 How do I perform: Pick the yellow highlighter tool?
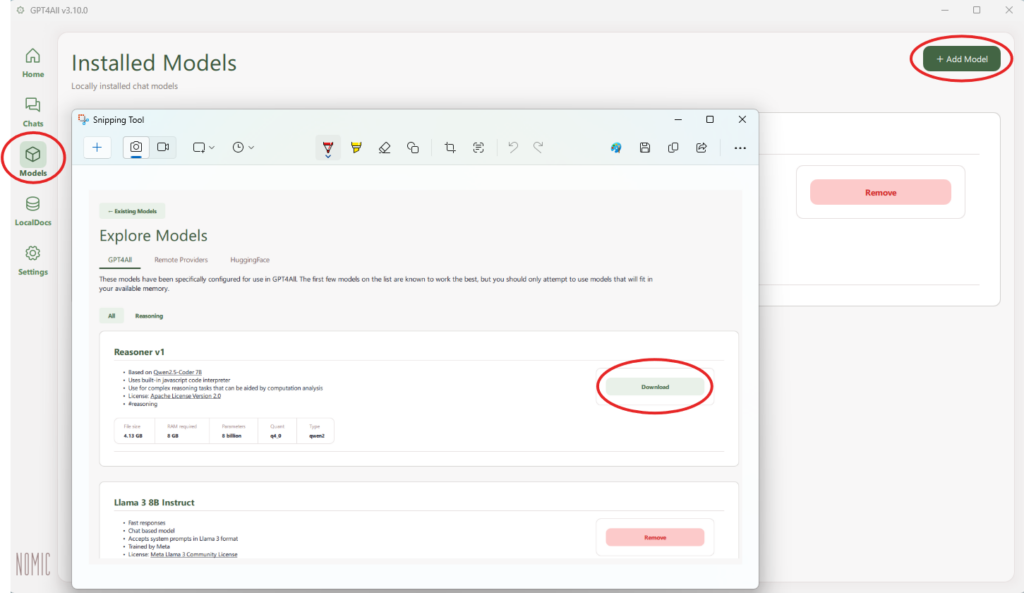[x=356, y=148]
